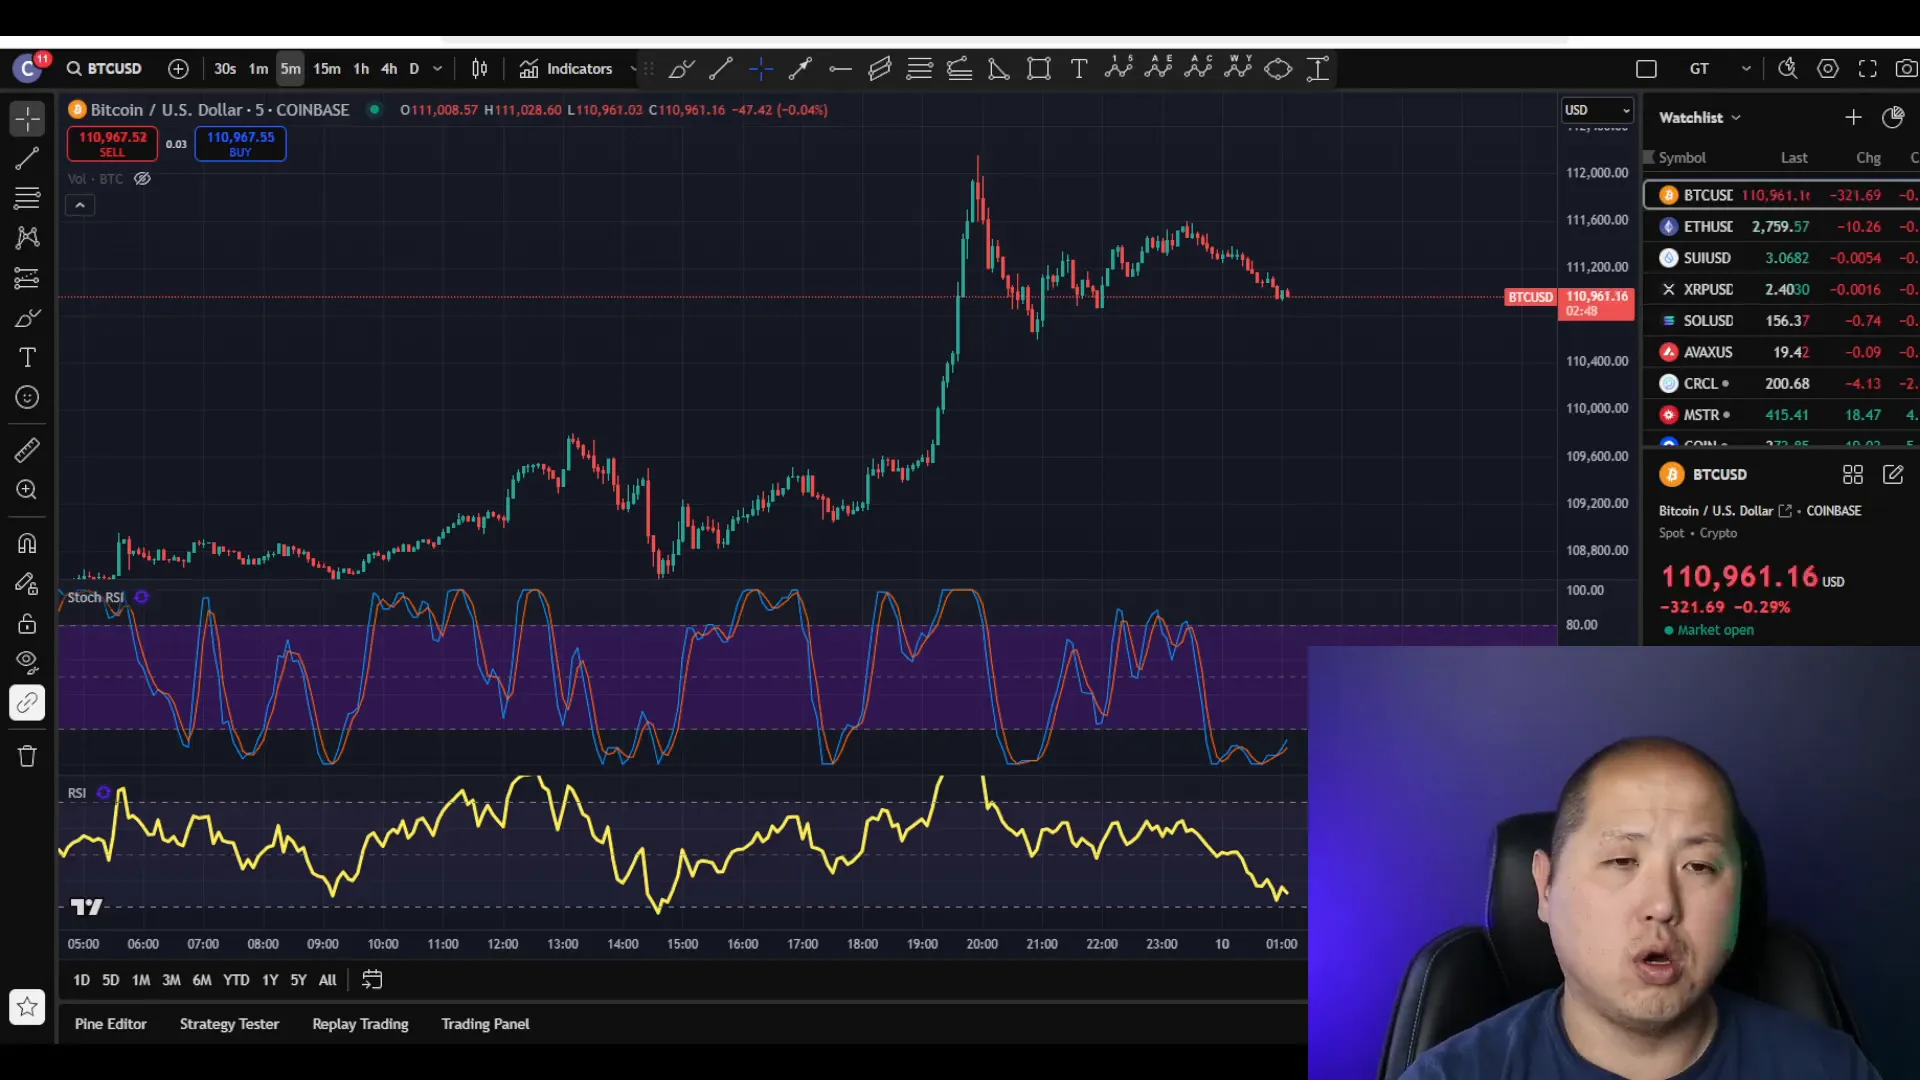
Task: Remove drawings with the trash icon
Action: [27, 756]
